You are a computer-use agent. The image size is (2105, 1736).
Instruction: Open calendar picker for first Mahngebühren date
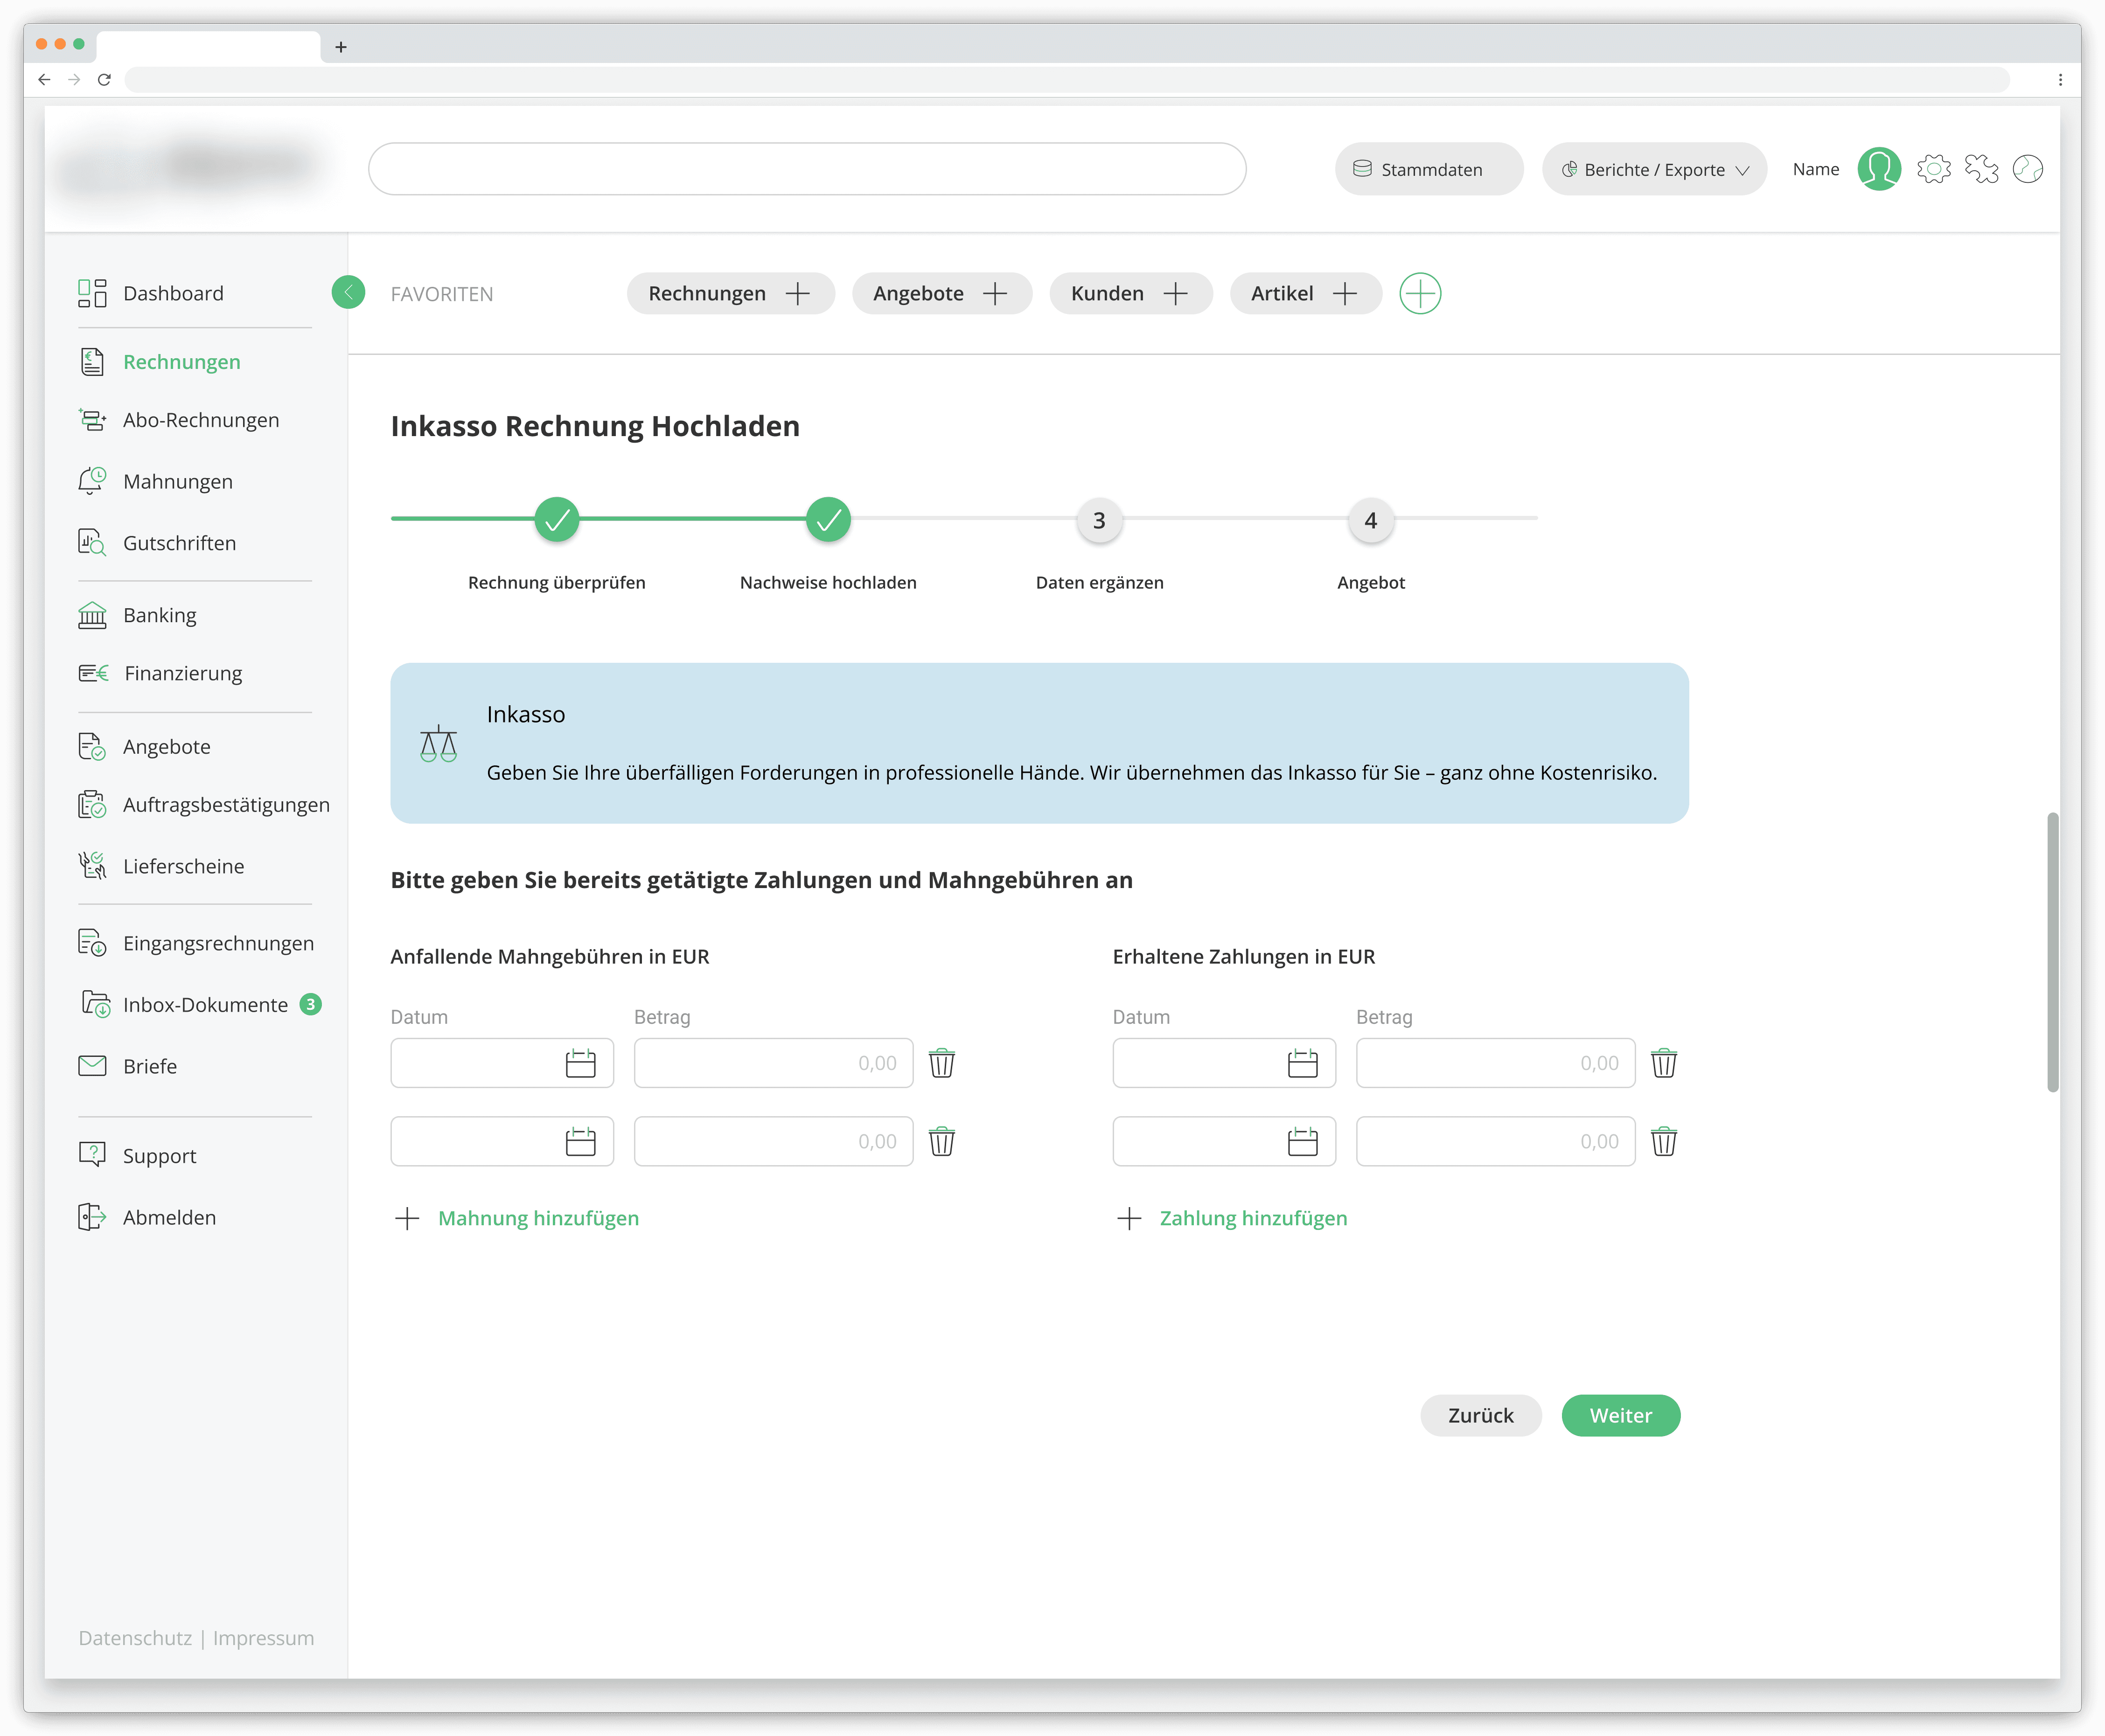tap(580, 1063)
